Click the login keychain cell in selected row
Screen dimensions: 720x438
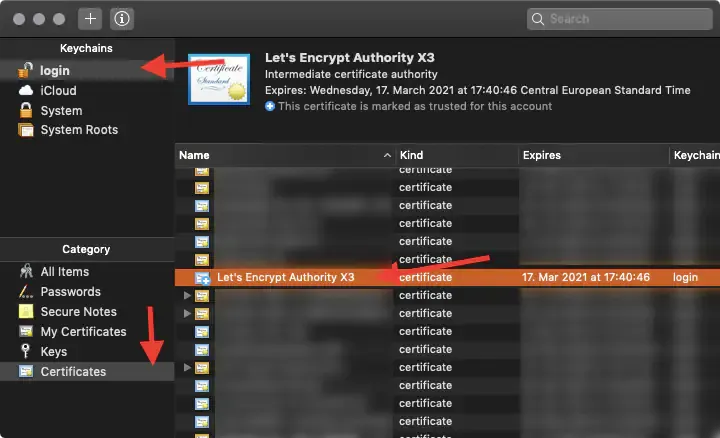685,277
